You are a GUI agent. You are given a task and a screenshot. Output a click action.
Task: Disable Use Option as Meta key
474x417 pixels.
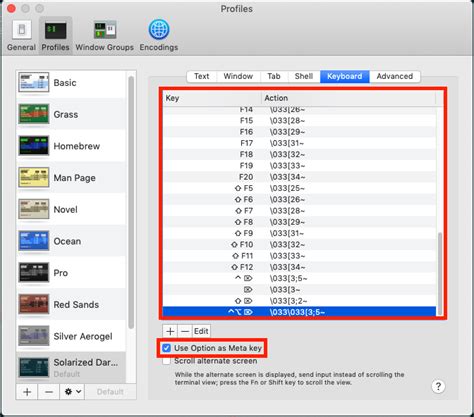coord(166,348)
